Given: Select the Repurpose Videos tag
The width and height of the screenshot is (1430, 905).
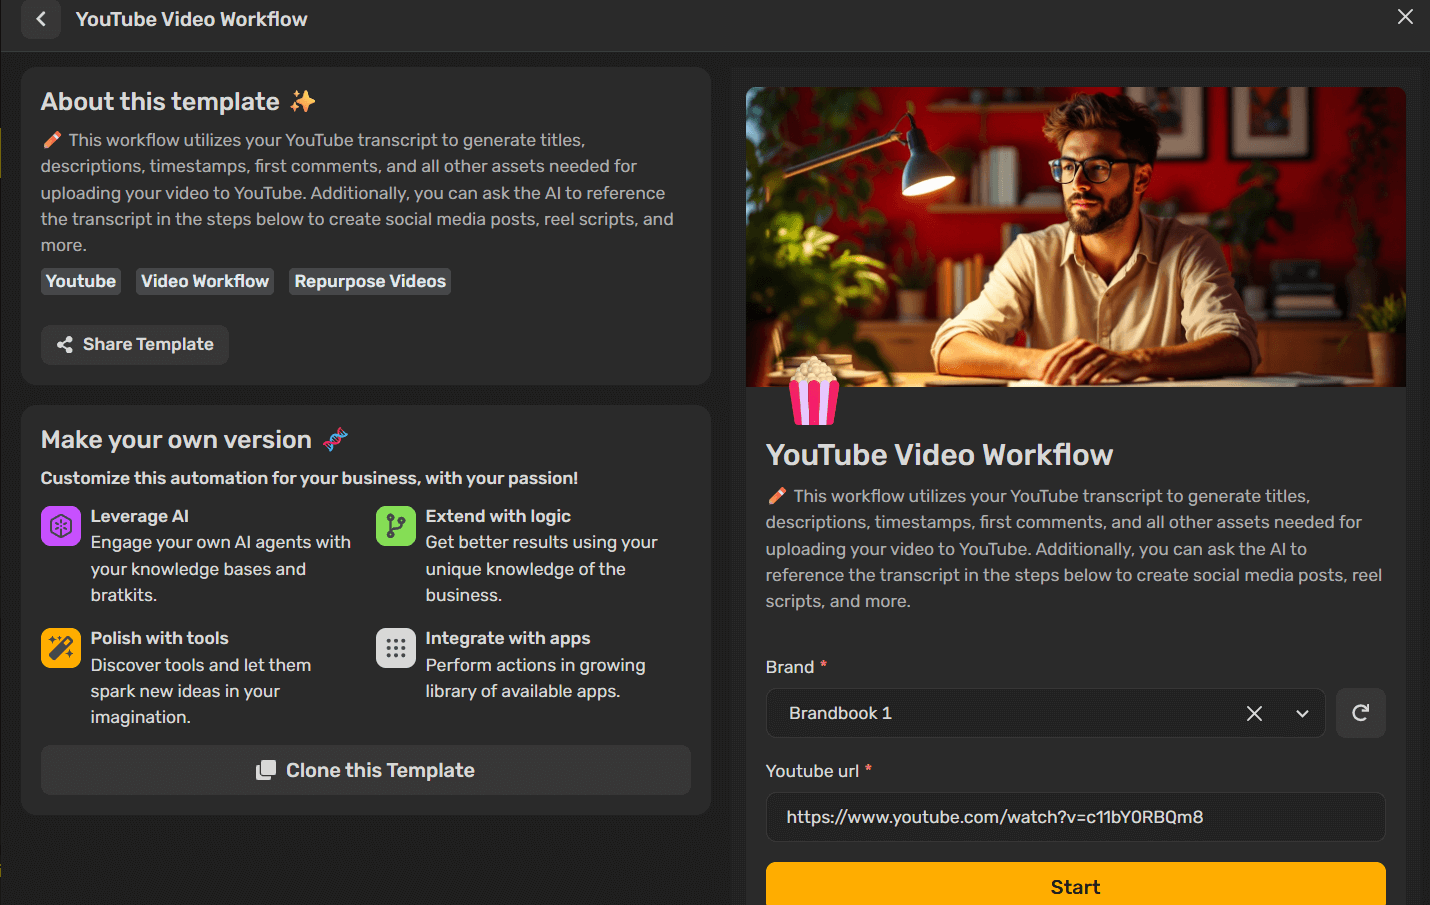Looking at the screenshot, I should pos(369,281).
